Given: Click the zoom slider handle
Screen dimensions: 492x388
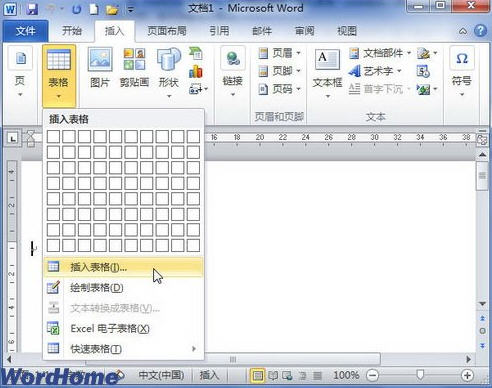Looking at the screenshot, I should click(420, 375).
